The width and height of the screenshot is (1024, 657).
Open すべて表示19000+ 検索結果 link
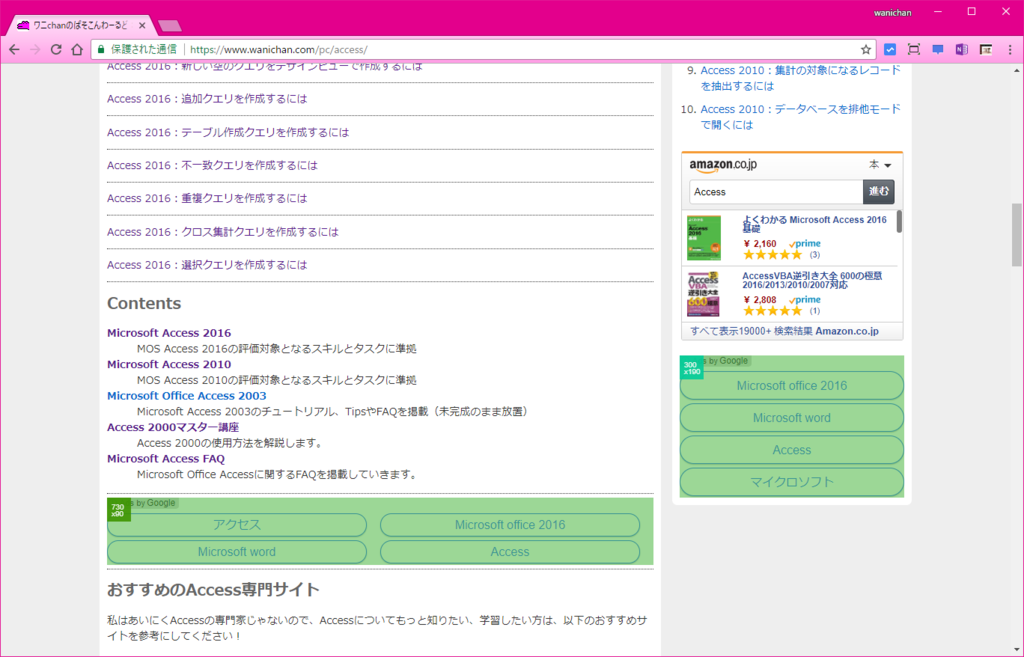tap(784, 331)
